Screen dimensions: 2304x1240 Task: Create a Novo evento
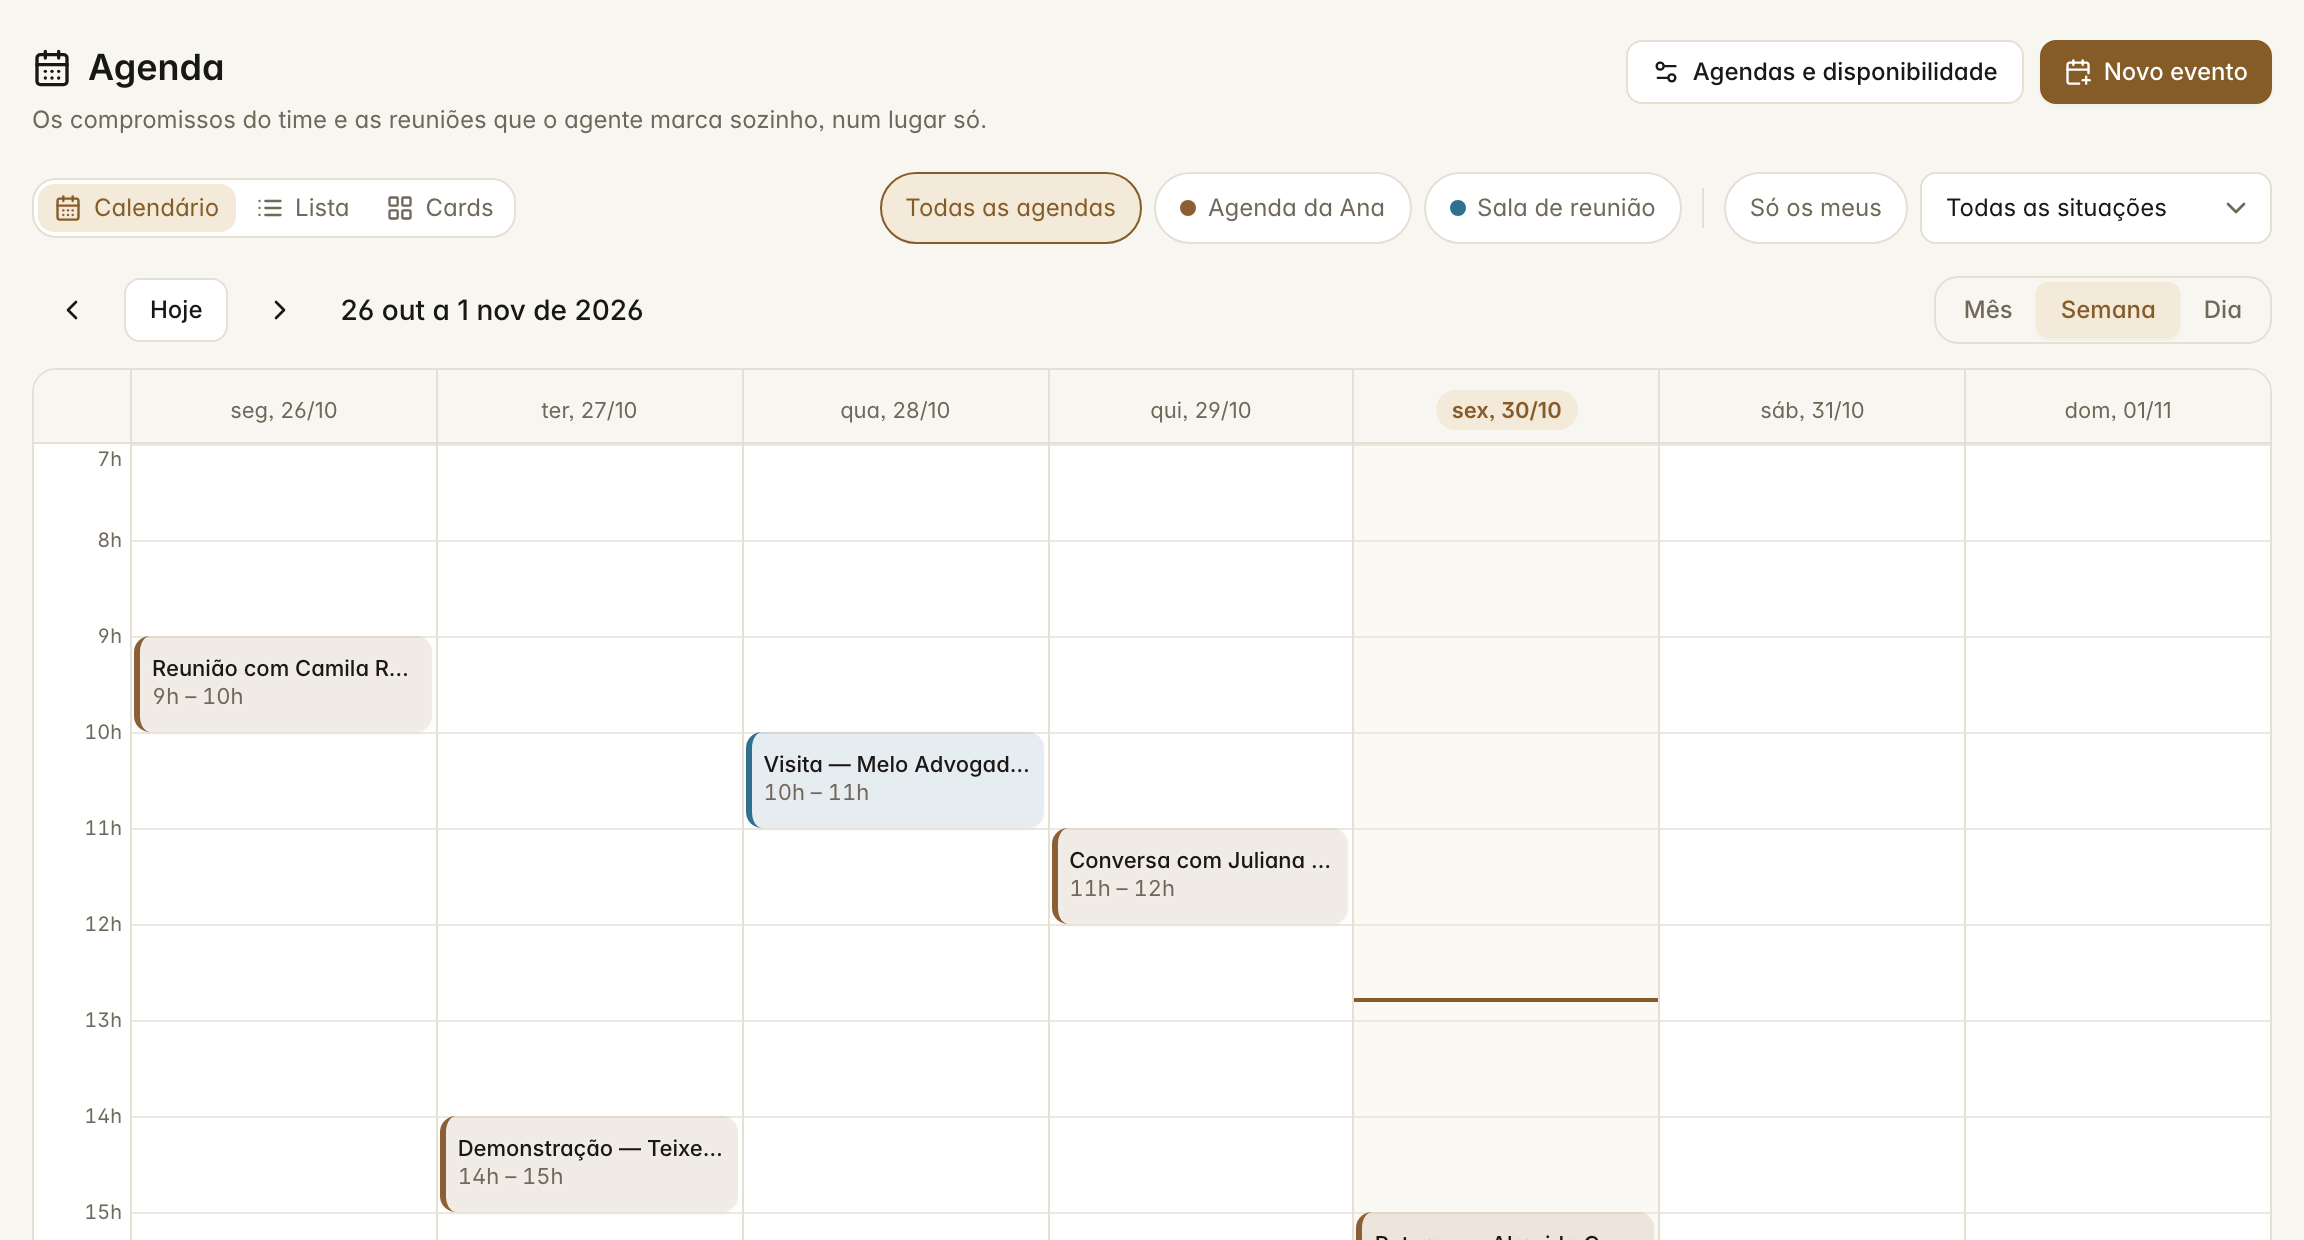[x=2156, y=72]
